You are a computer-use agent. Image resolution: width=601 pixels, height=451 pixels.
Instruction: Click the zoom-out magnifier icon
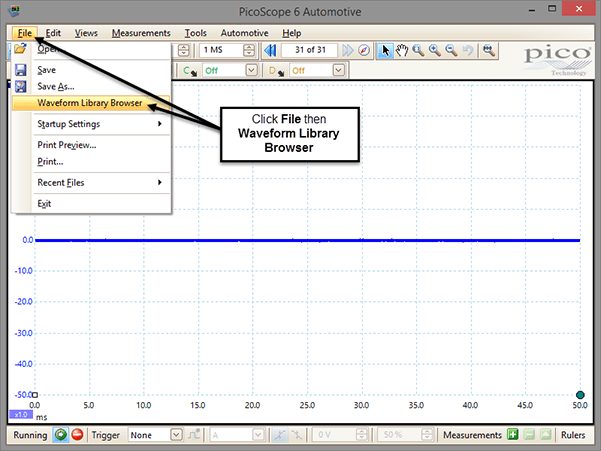pyautogui.click(x=451, y=50)
